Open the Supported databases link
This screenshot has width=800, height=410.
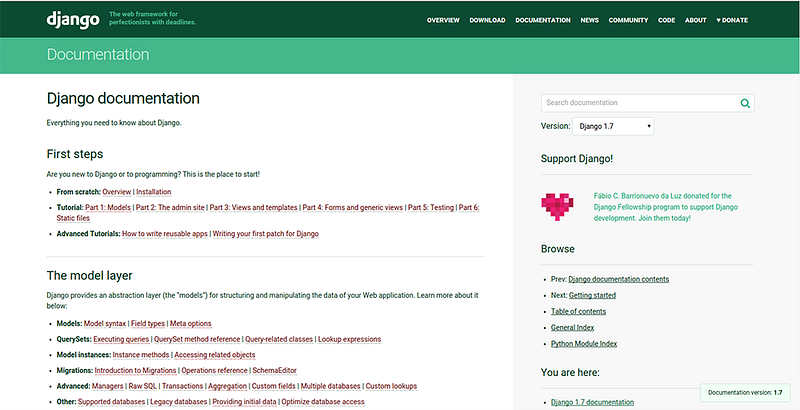point(111,402)
